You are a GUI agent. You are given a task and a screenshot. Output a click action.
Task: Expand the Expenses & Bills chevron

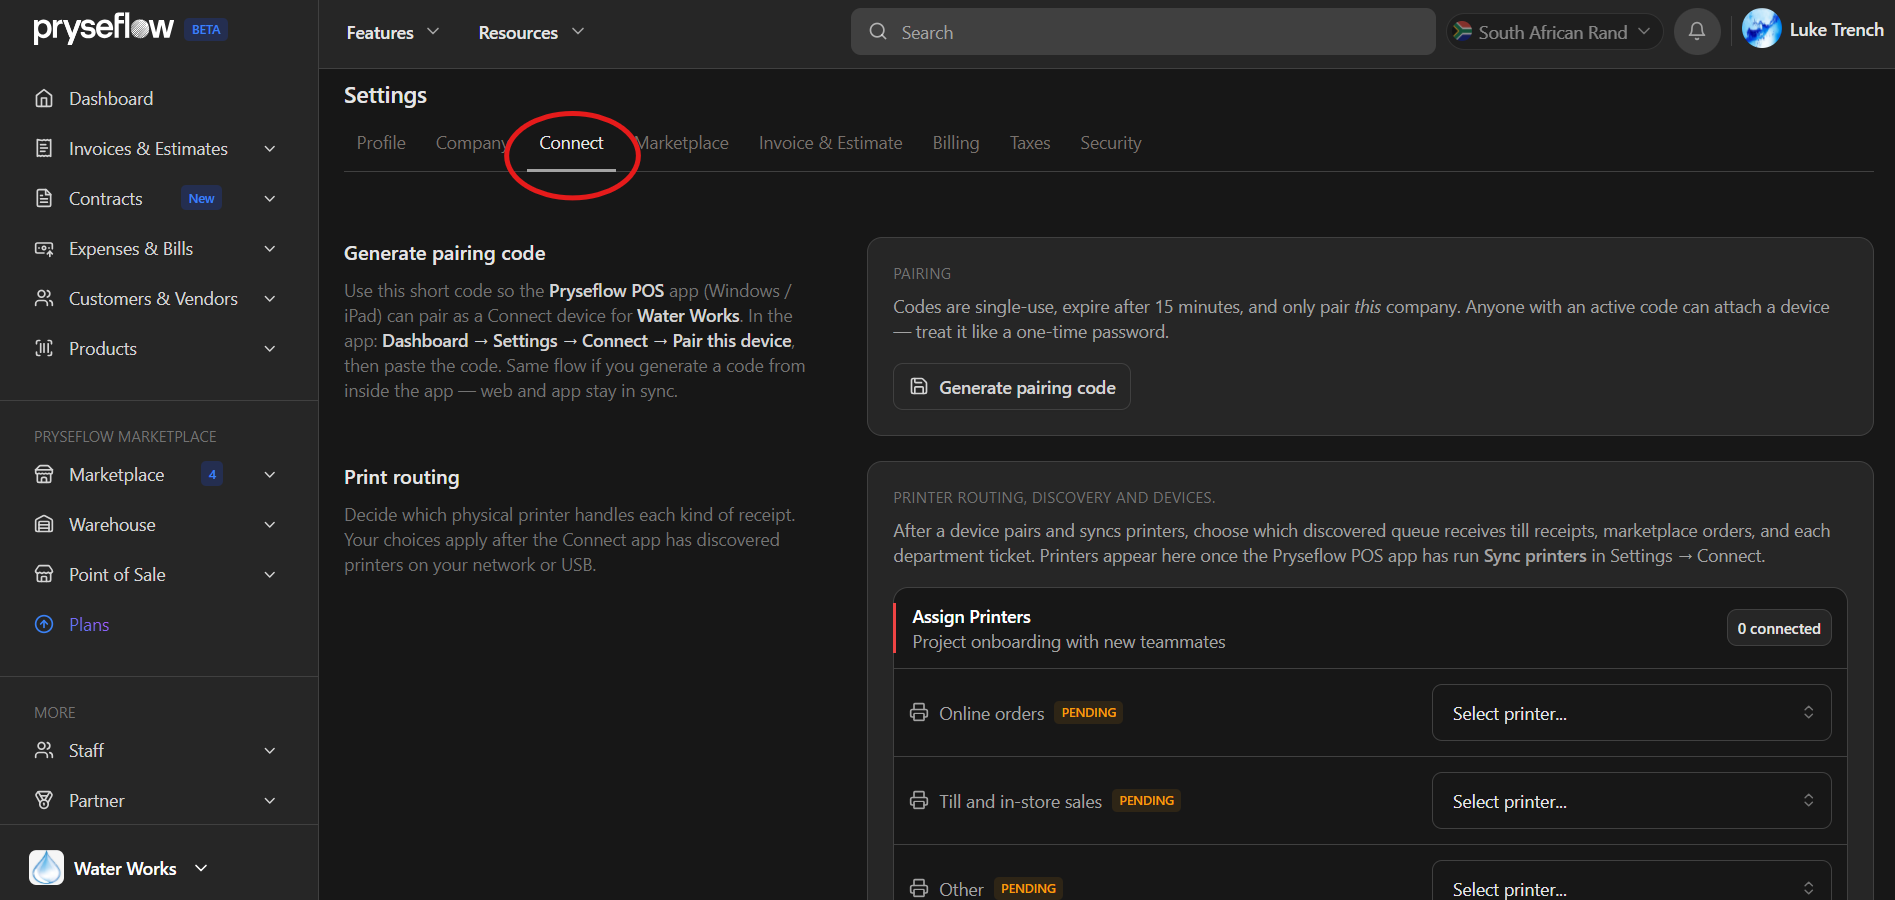tap(269, 248)
